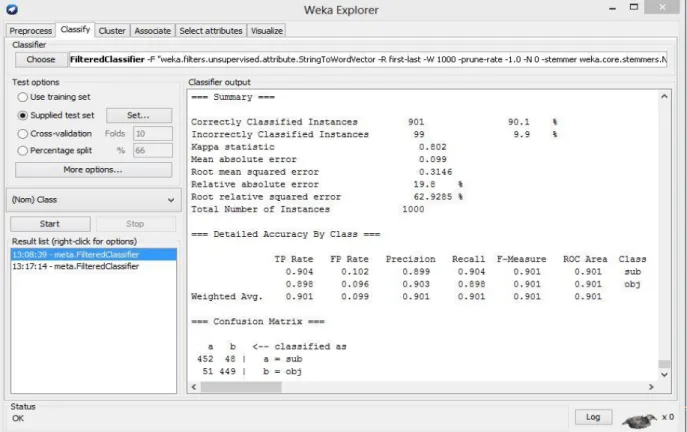Select the Percentage split radio option

54,151
